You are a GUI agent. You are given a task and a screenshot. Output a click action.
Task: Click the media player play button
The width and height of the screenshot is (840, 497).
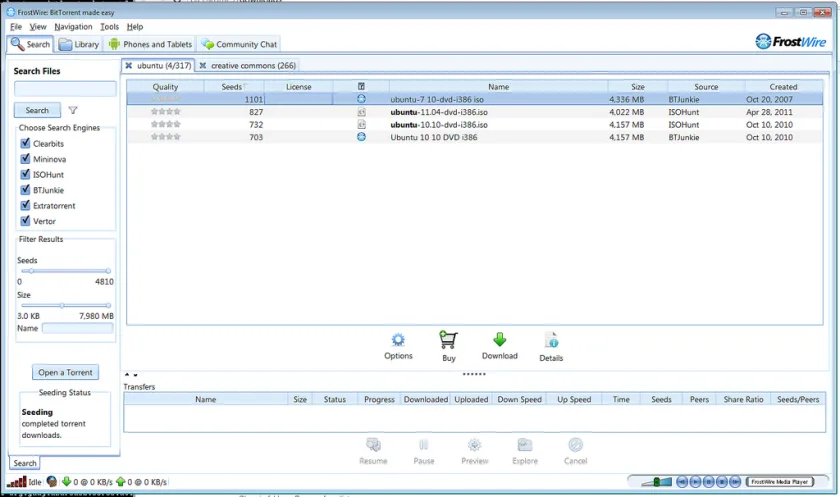695,481
